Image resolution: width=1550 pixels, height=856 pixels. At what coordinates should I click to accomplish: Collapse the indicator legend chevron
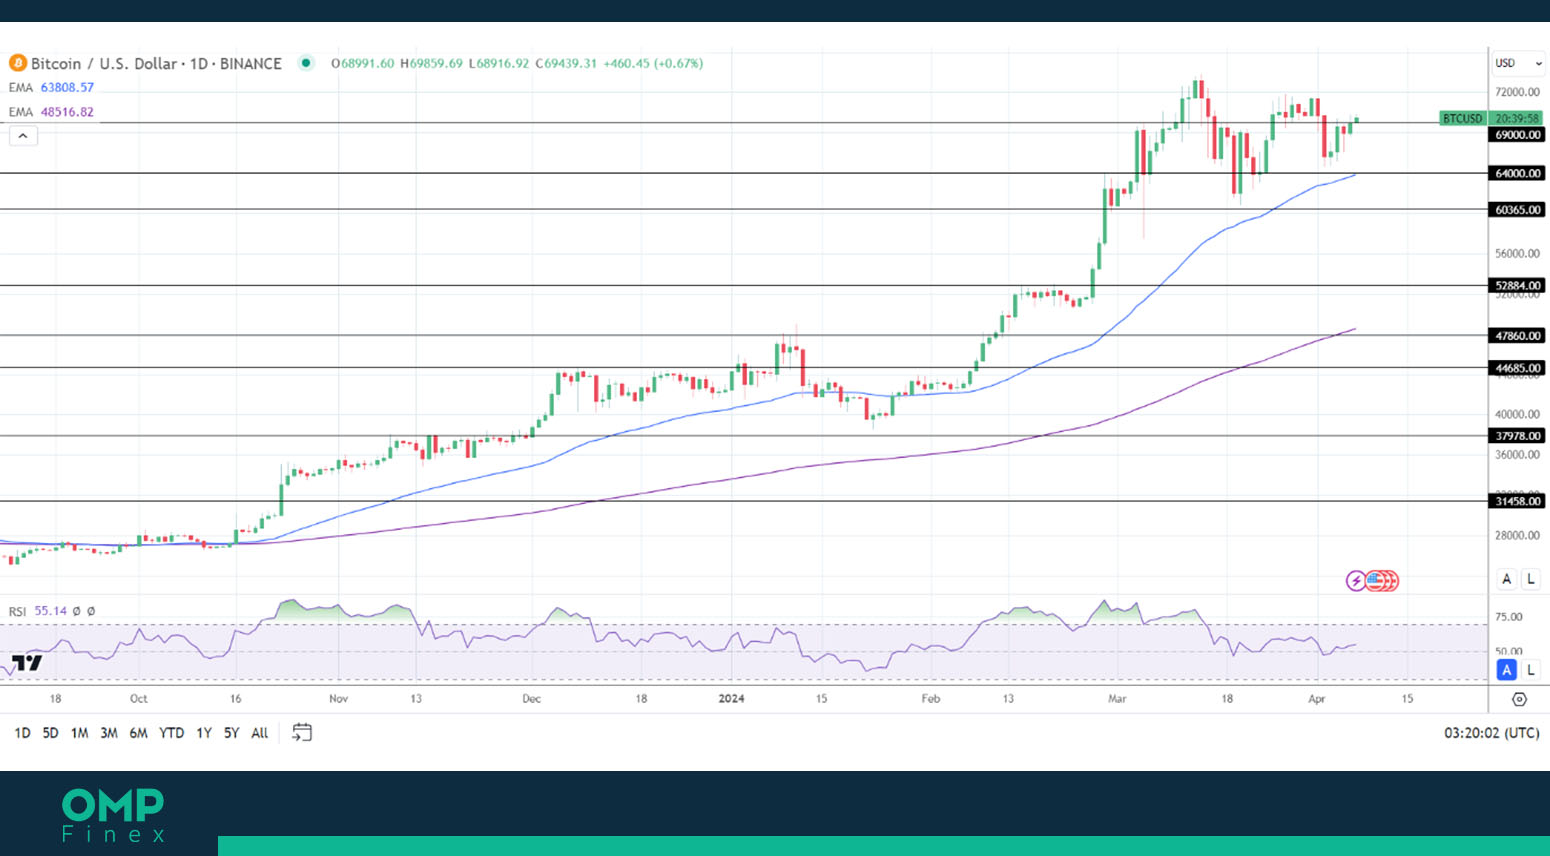pyautogui.click(x=23, y=136)
